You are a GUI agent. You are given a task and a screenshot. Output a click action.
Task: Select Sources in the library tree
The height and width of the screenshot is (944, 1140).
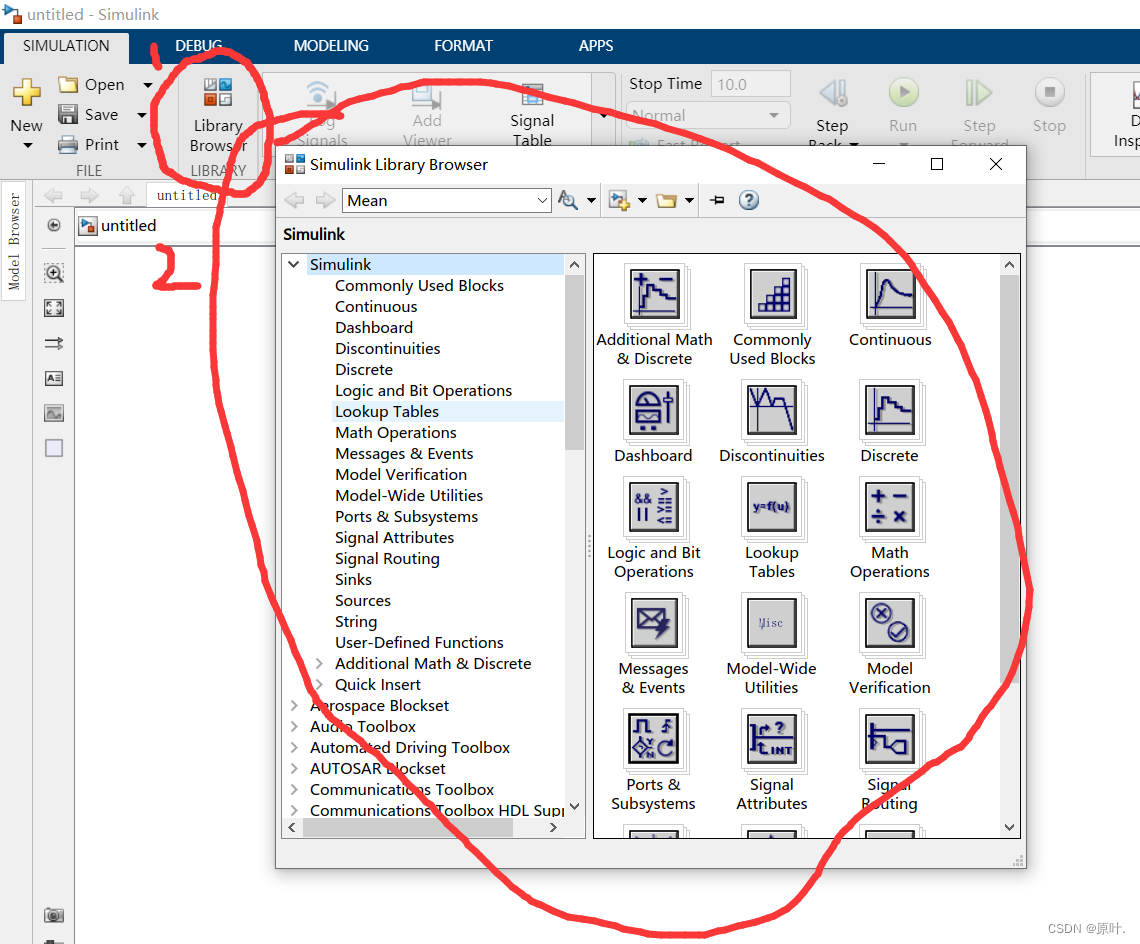coord(363,601)
